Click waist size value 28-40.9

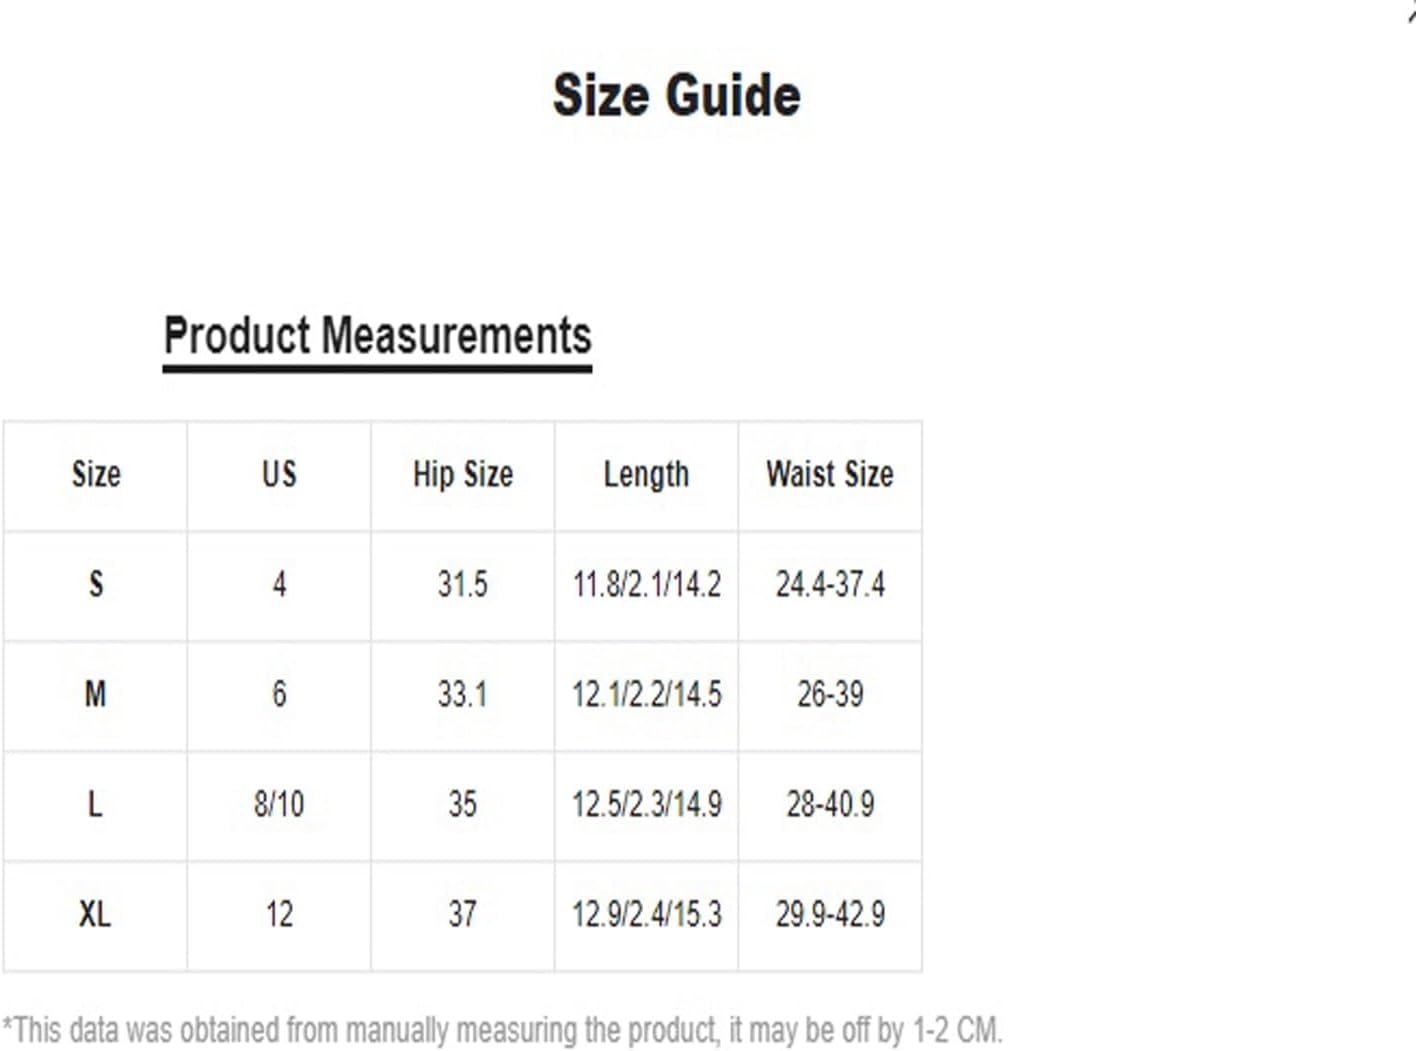(x=830, y=804)
